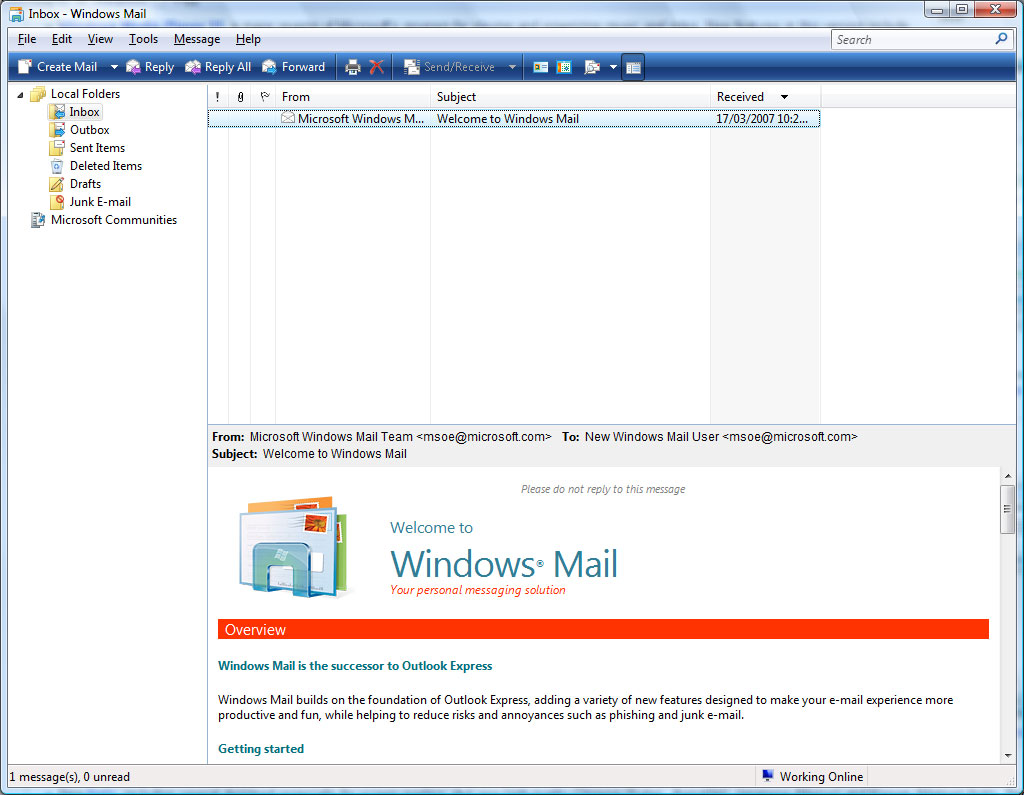1024x795 pixels.
Task: Delete the message with the red X icon
Action: [x=376, y=67]
